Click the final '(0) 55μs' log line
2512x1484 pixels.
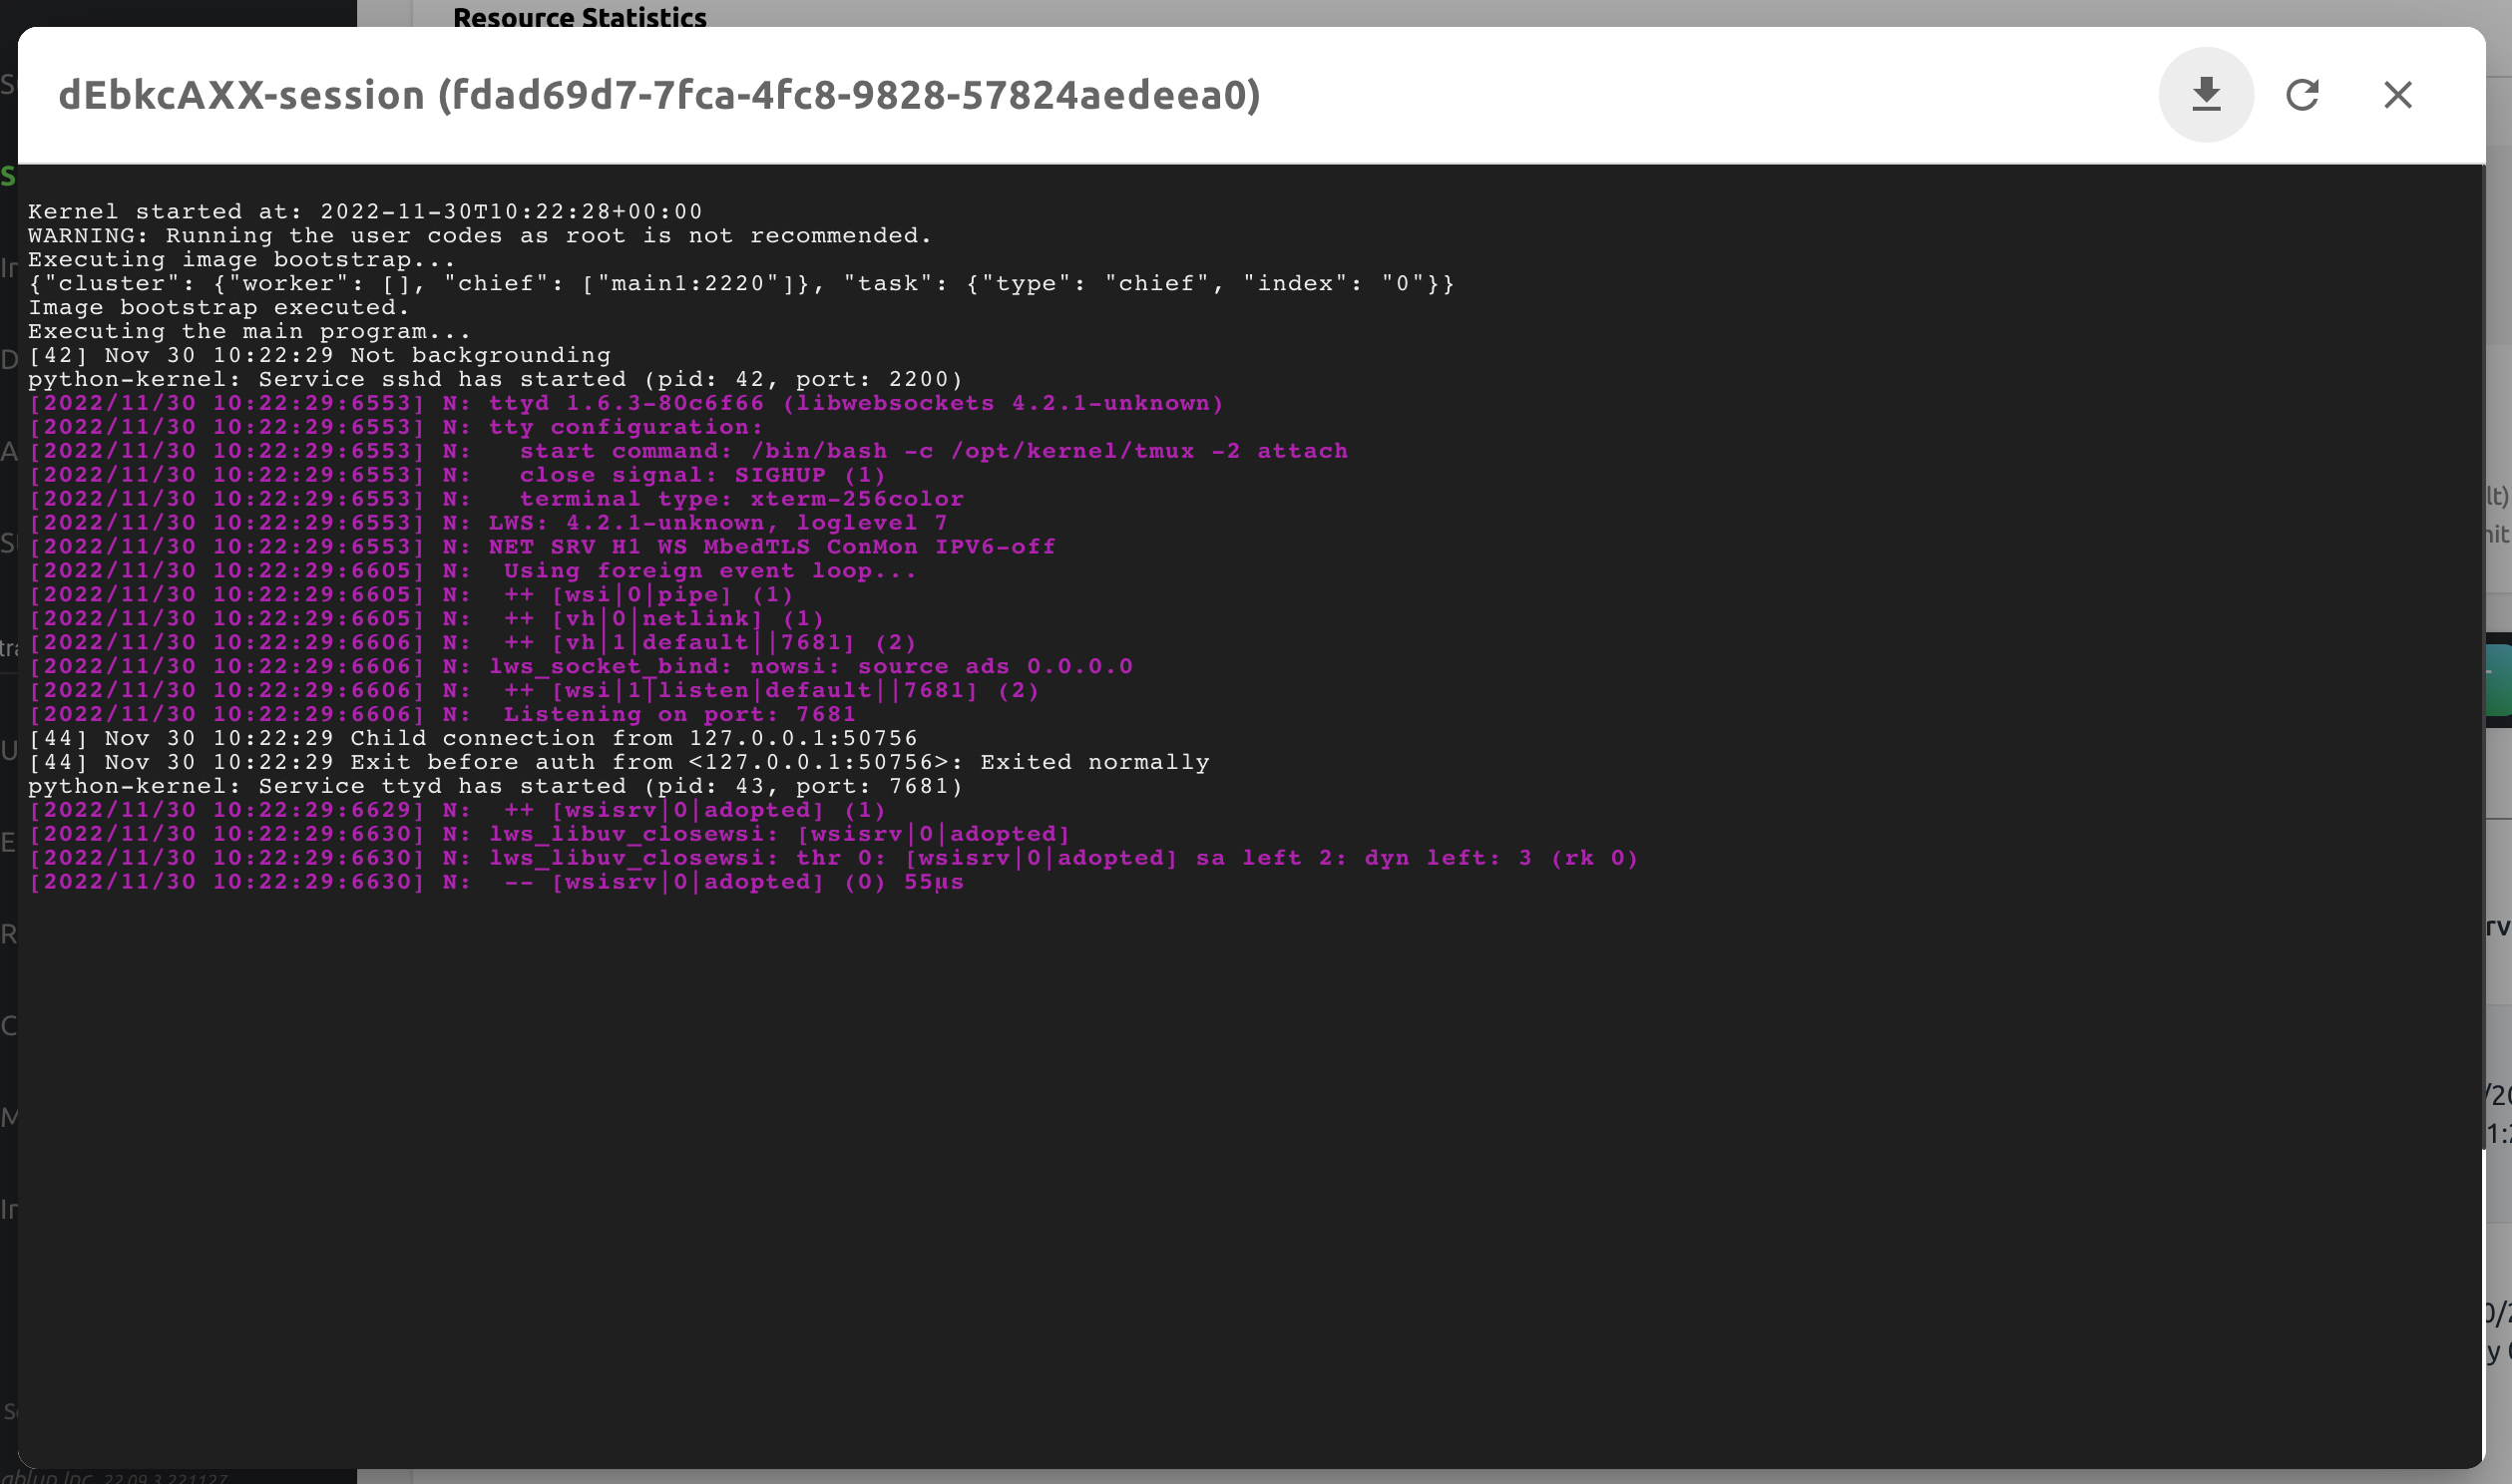pos(496,884)
